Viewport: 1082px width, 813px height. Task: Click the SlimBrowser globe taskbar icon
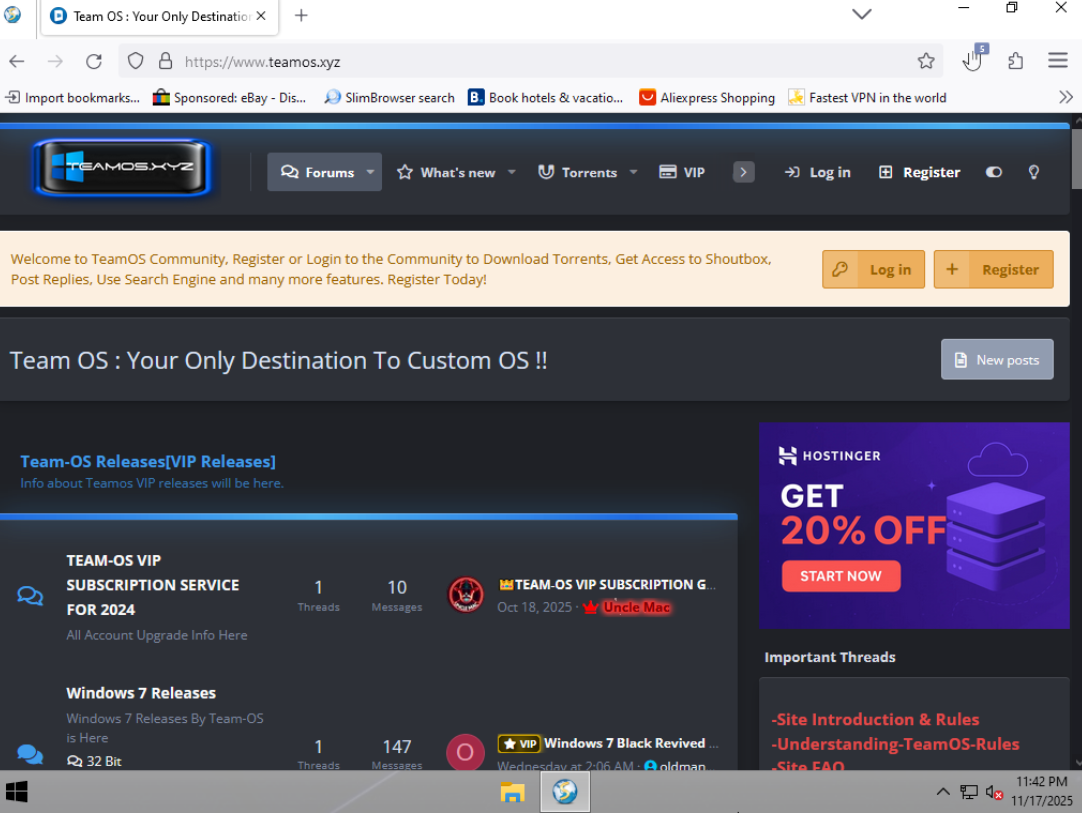[x=564, y=792]
